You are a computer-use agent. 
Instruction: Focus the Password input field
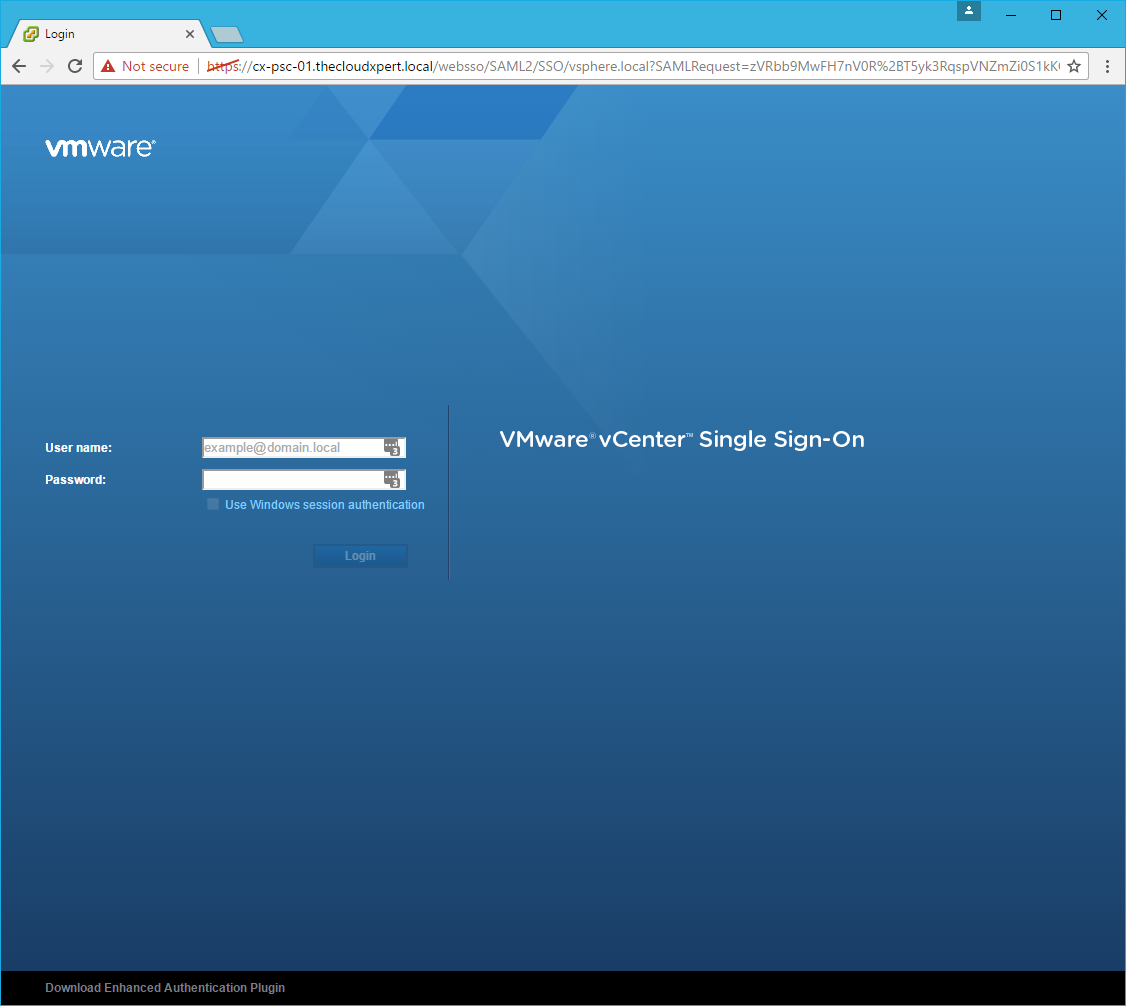(x=290, y=480)
